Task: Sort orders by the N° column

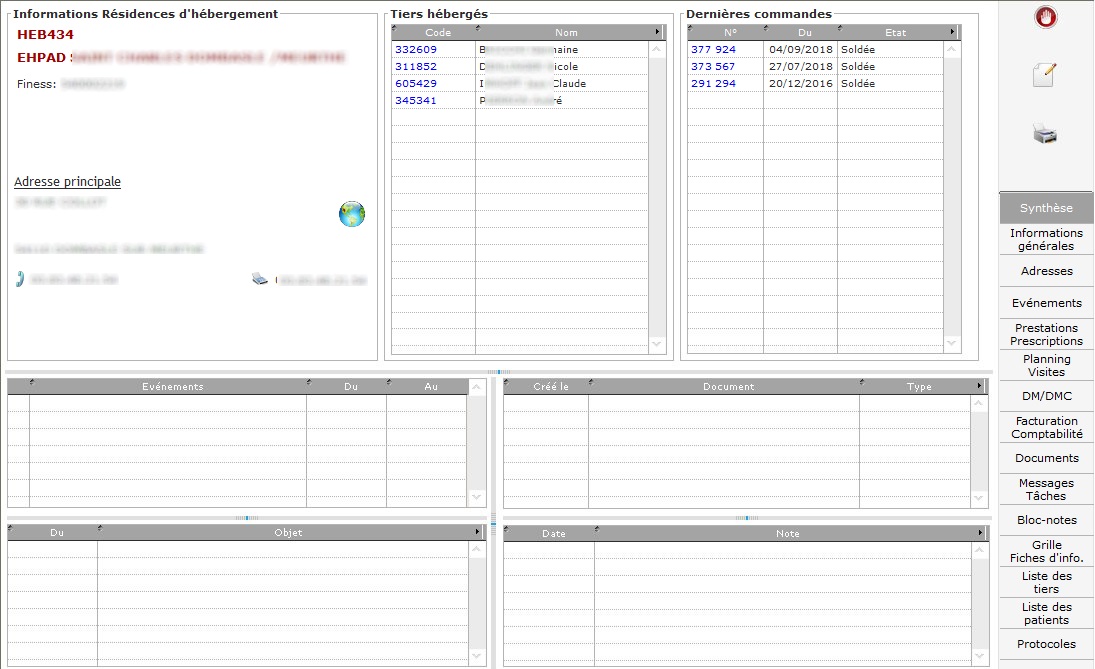Action: [x=726, y=32]
